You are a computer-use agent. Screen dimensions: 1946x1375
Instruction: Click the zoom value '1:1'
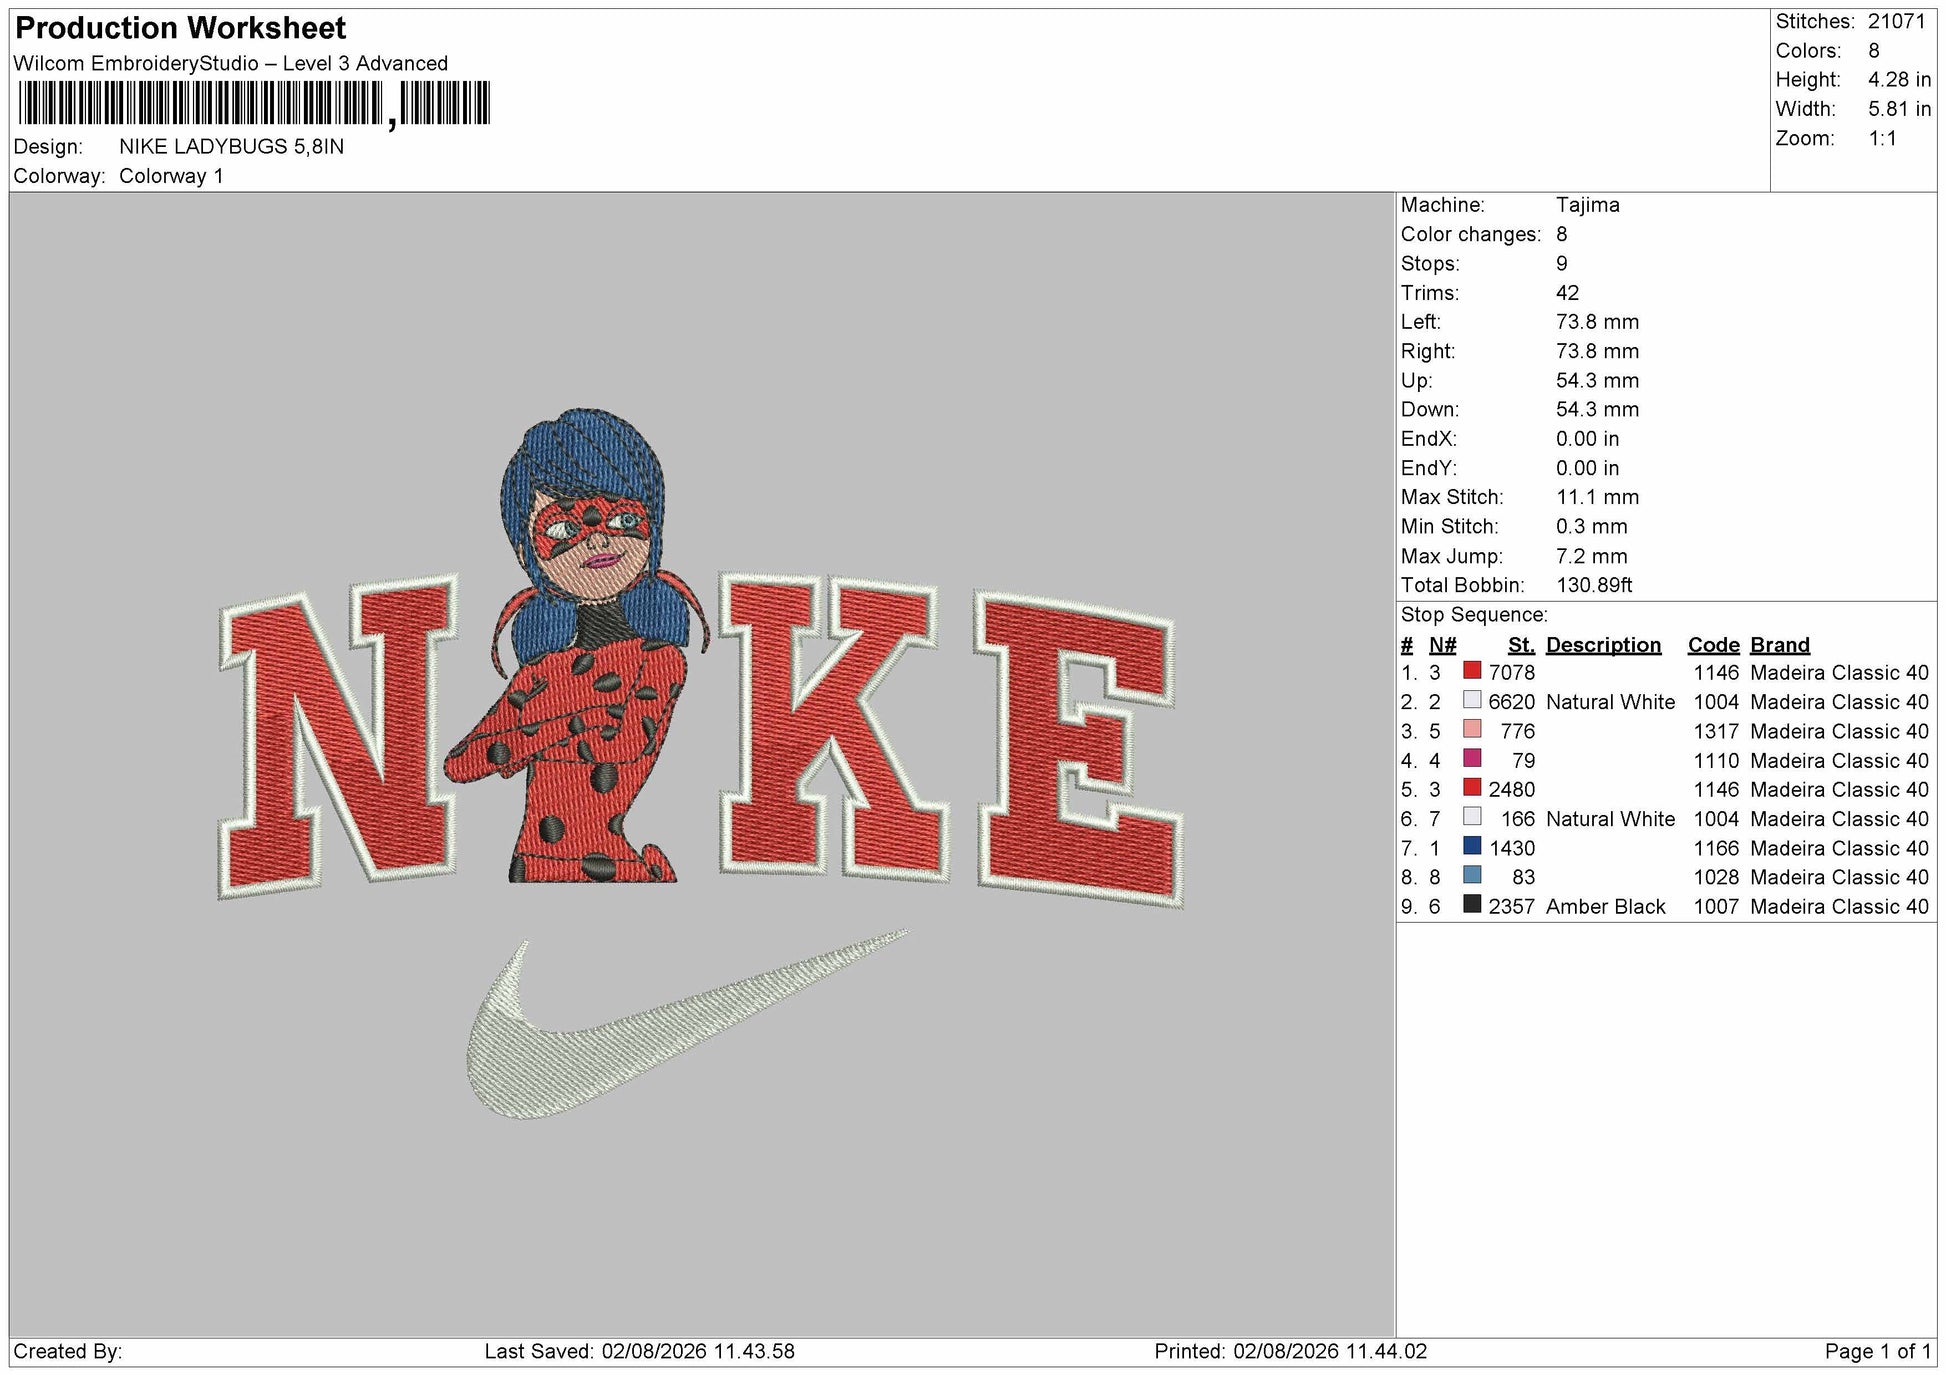(x=1883, y=138)
